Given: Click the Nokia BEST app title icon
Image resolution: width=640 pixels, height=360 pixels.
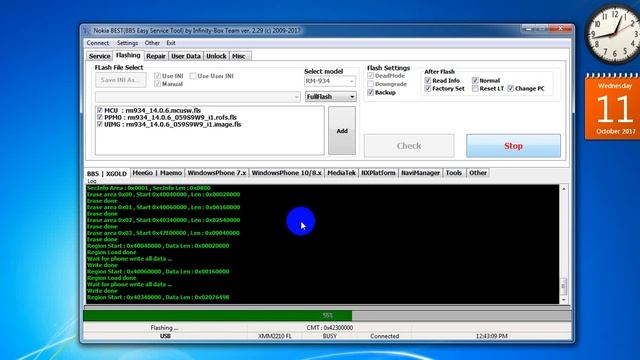Looking at the screenshot, I should 87,31.
